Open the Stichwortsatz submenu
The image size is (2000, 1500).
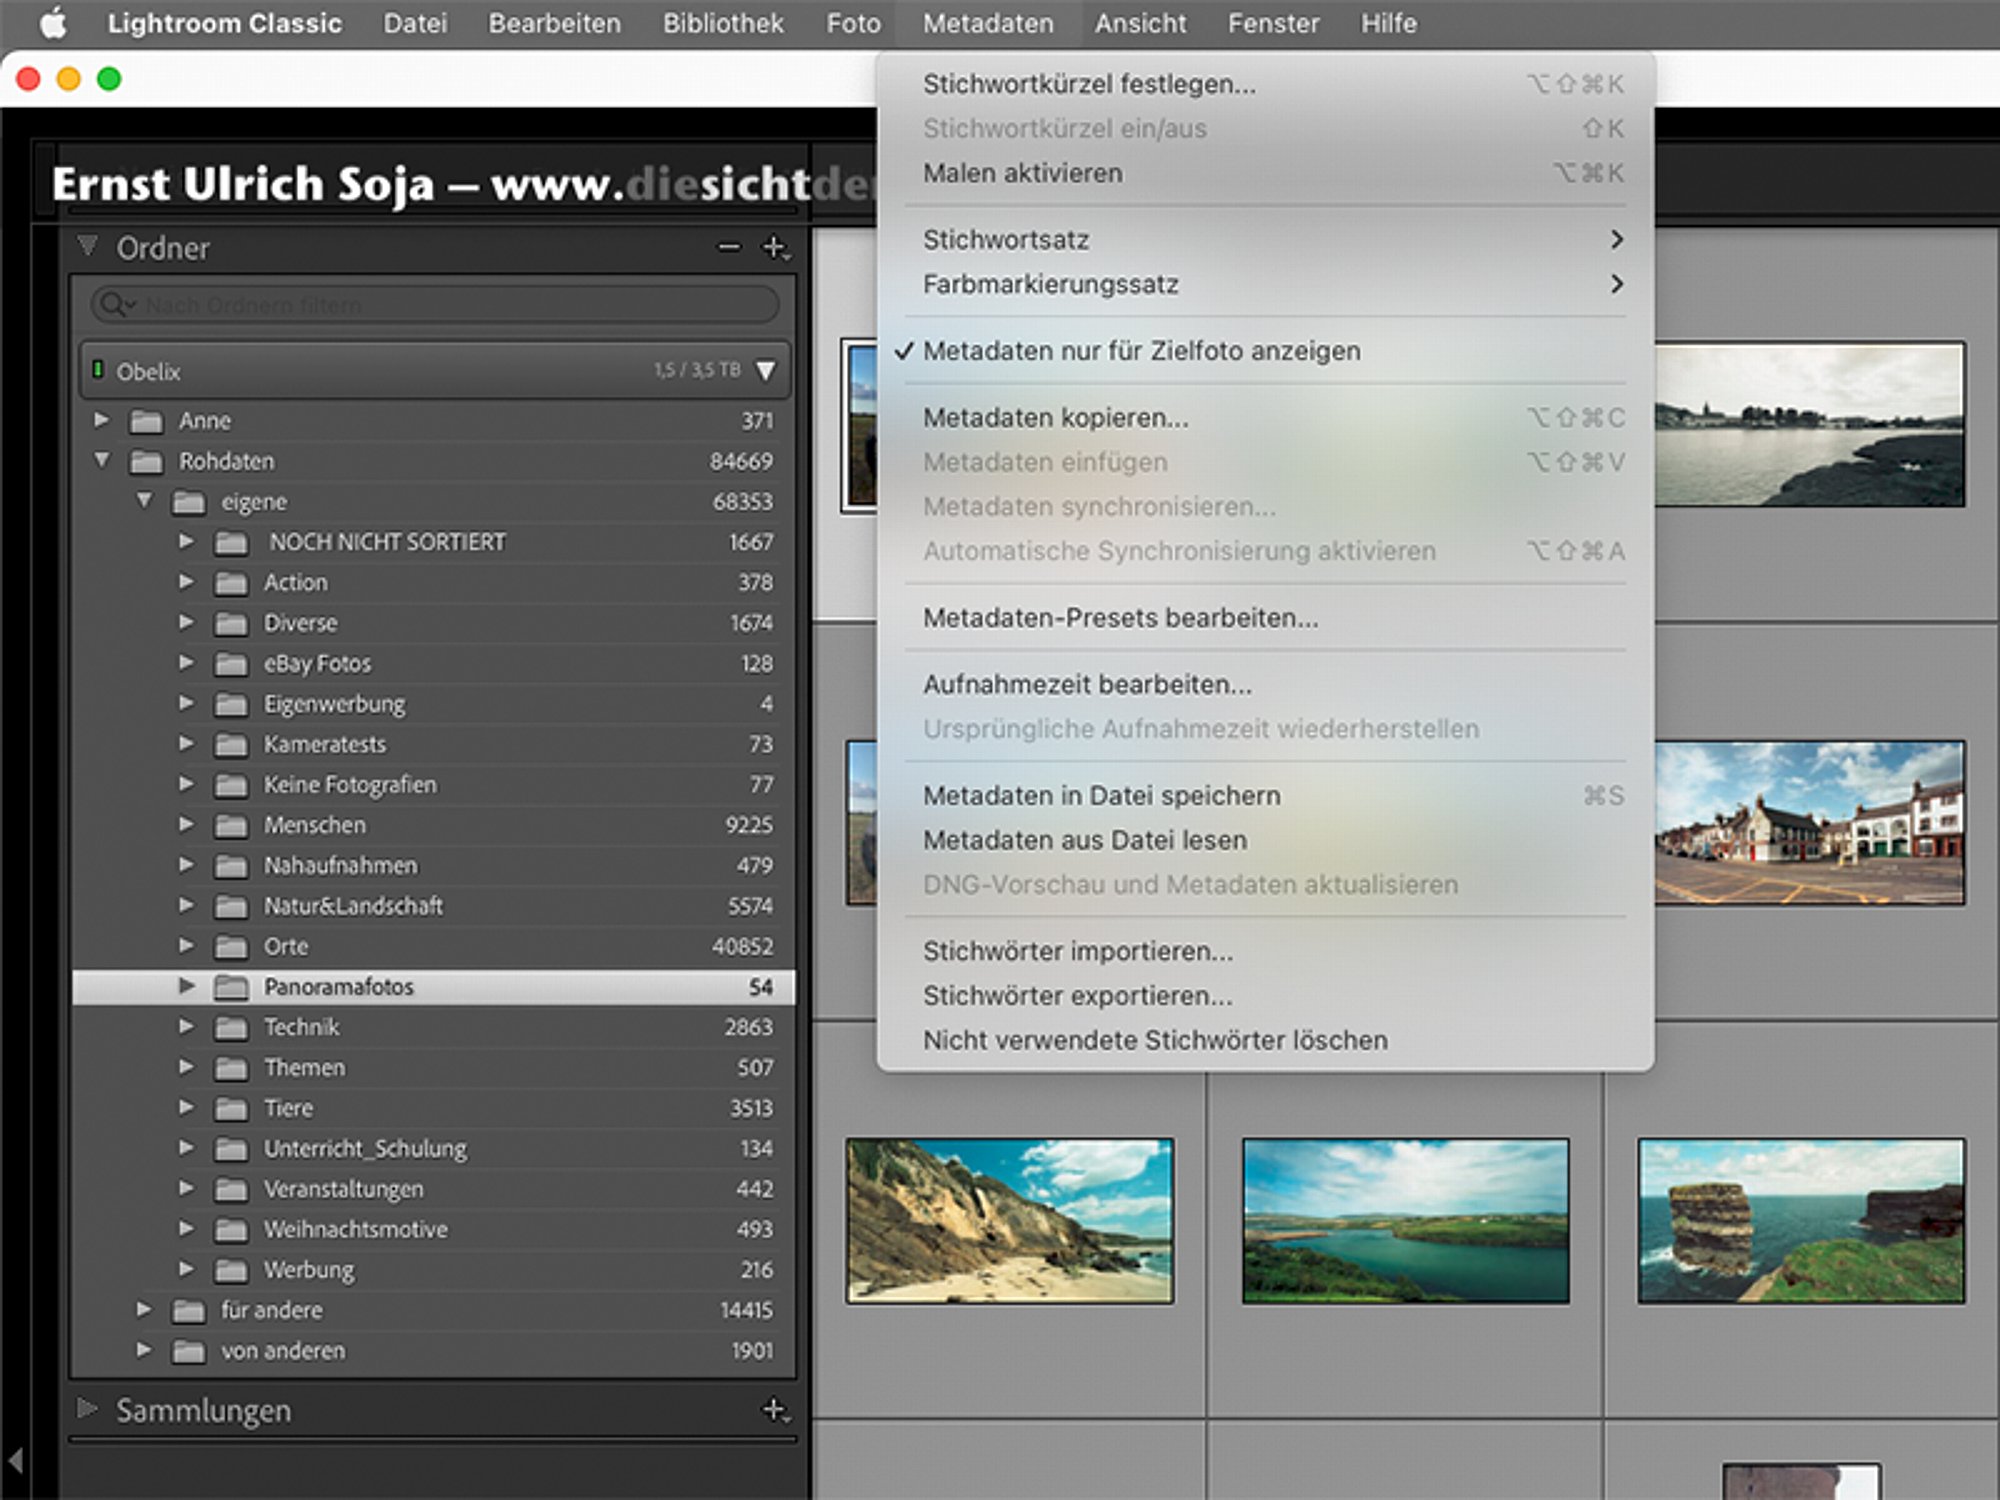(x=1265, y=240)
